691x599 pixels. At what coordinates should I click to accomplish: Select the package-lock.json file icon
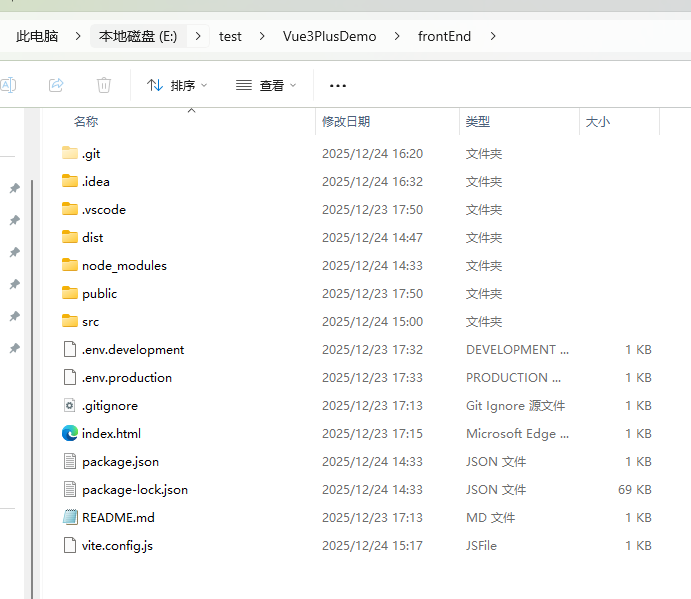[x=70, y=489]
